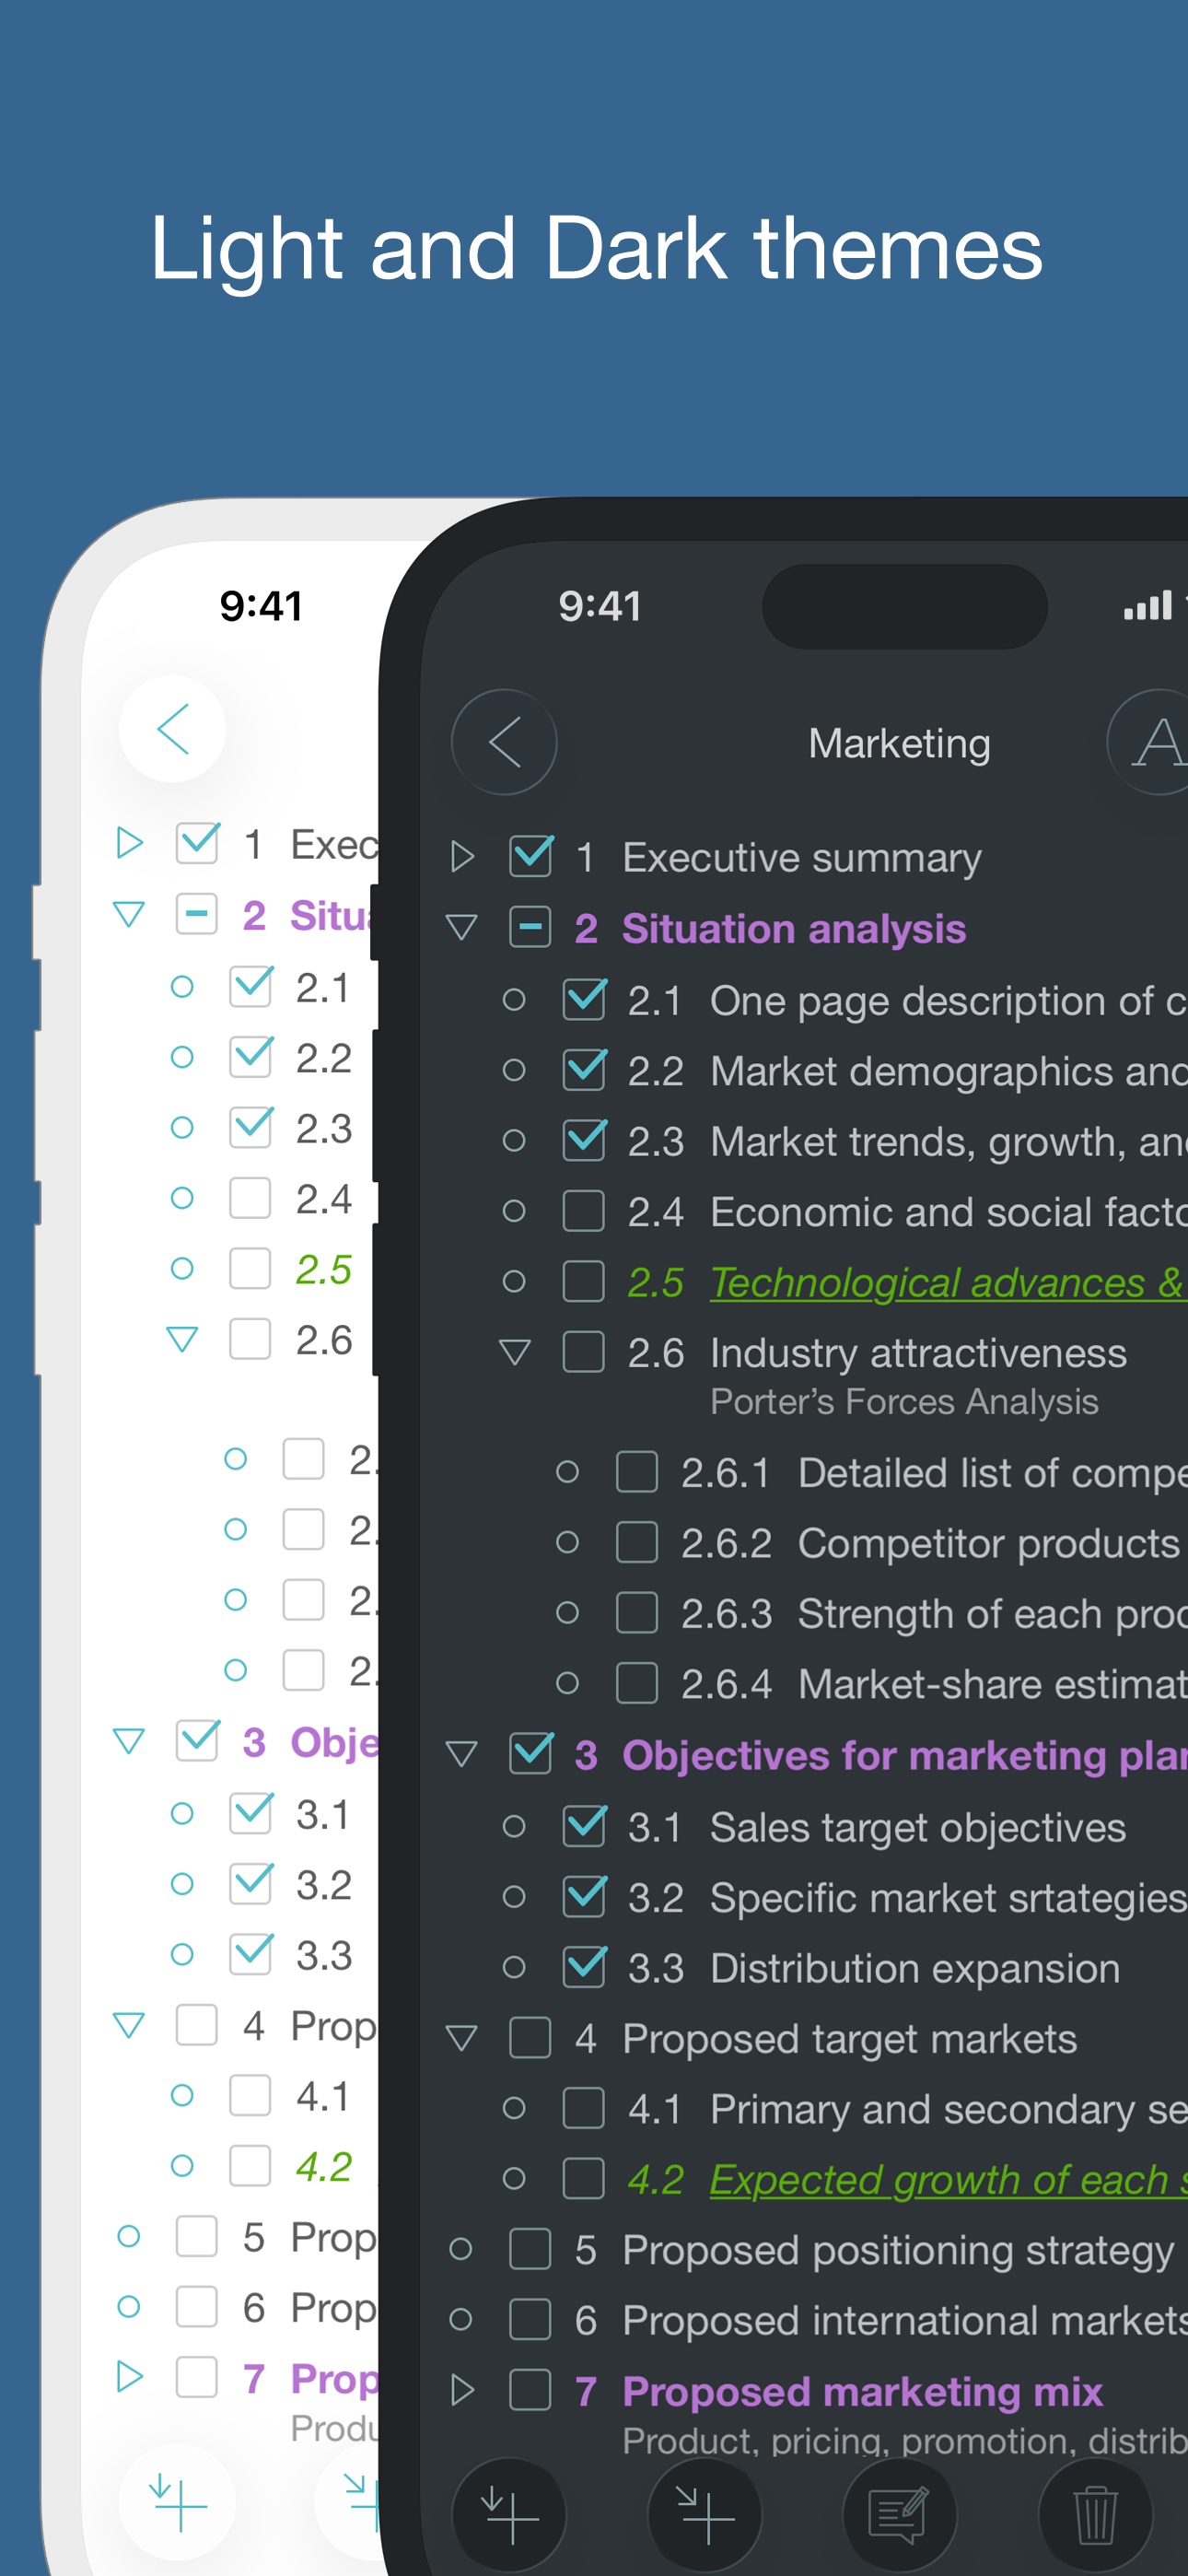Tap bullet beside 2.2 in light phone
The image size is (1188, 2576).
182,1057
